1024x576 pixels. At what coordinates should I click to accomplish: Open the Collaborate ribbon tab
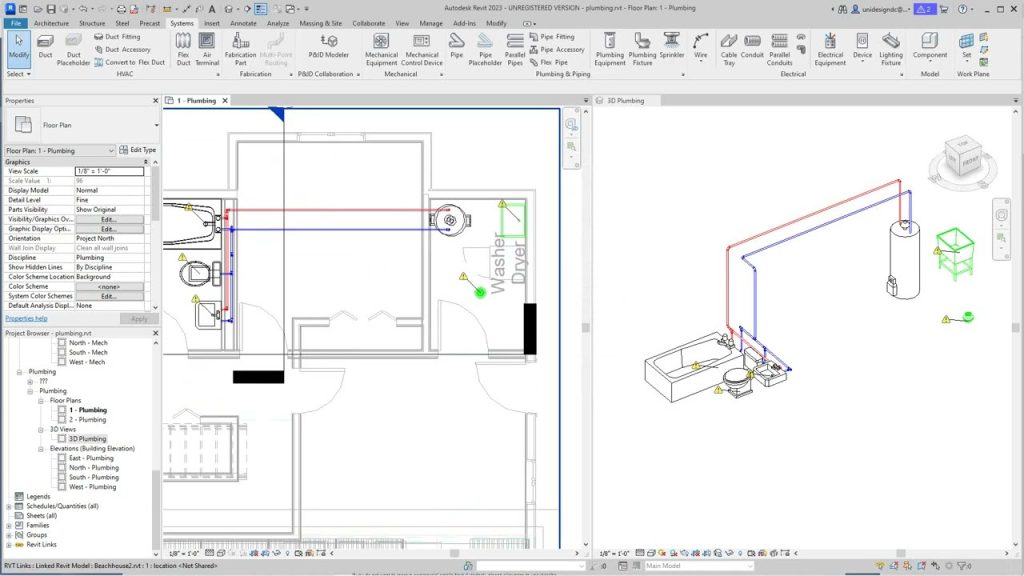pos(368,23)
